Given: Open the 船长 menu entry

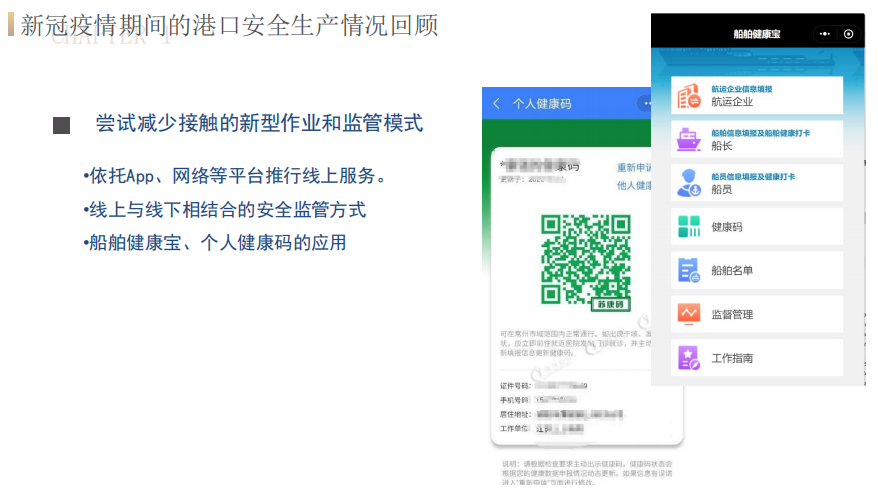Looking at the screenshot, I should point(757,139).
